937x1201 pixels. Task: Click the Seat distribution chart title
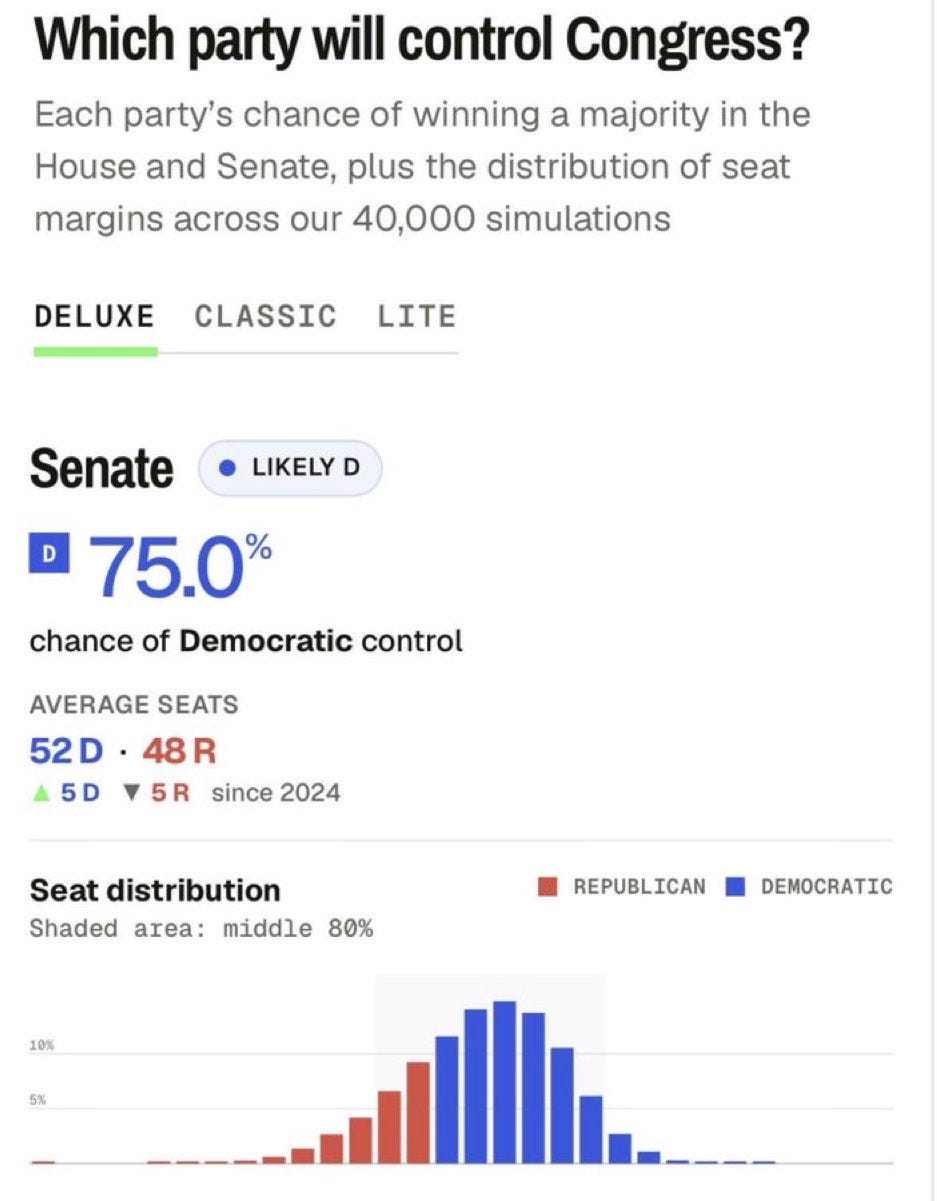point(156,889)
